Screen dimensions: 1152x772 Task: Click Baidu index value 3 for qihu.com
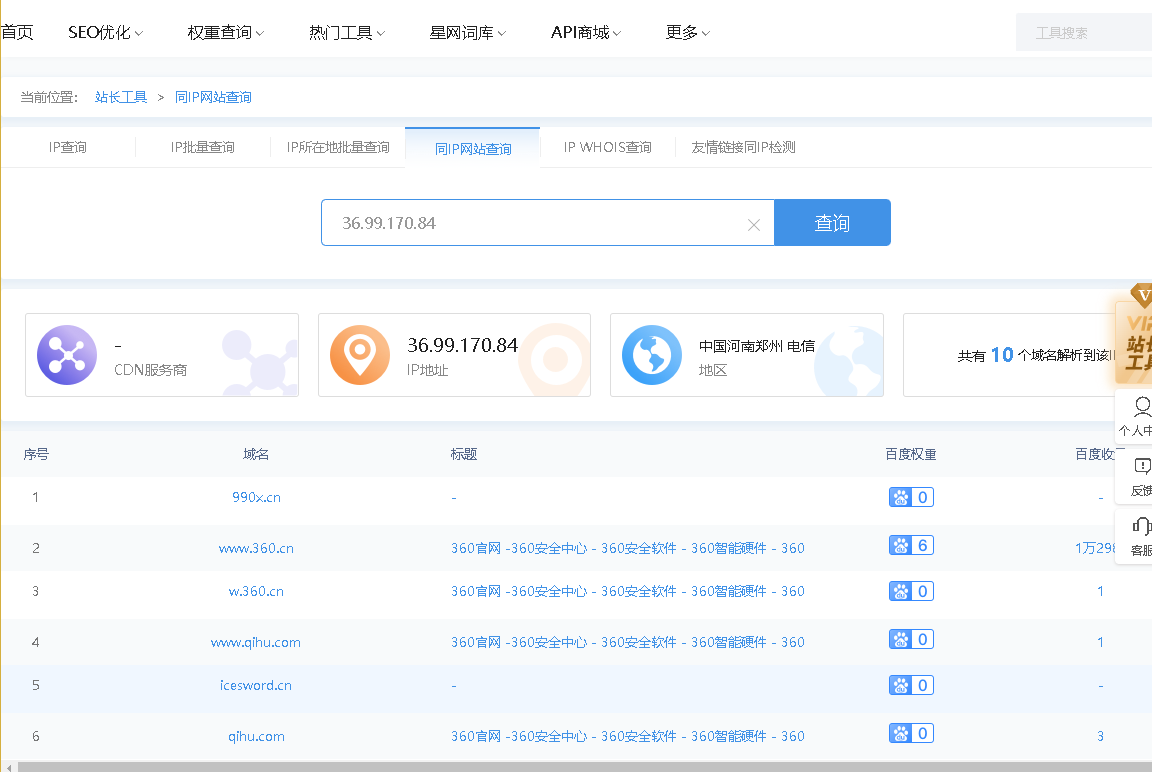(x=1101, y=736)
